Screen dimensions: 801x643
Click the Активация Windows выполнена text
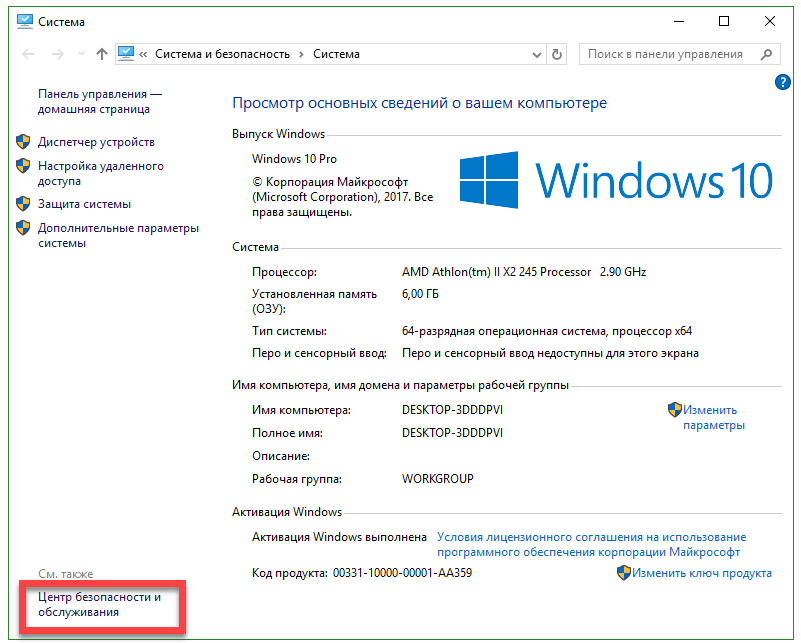click(339, 537)
